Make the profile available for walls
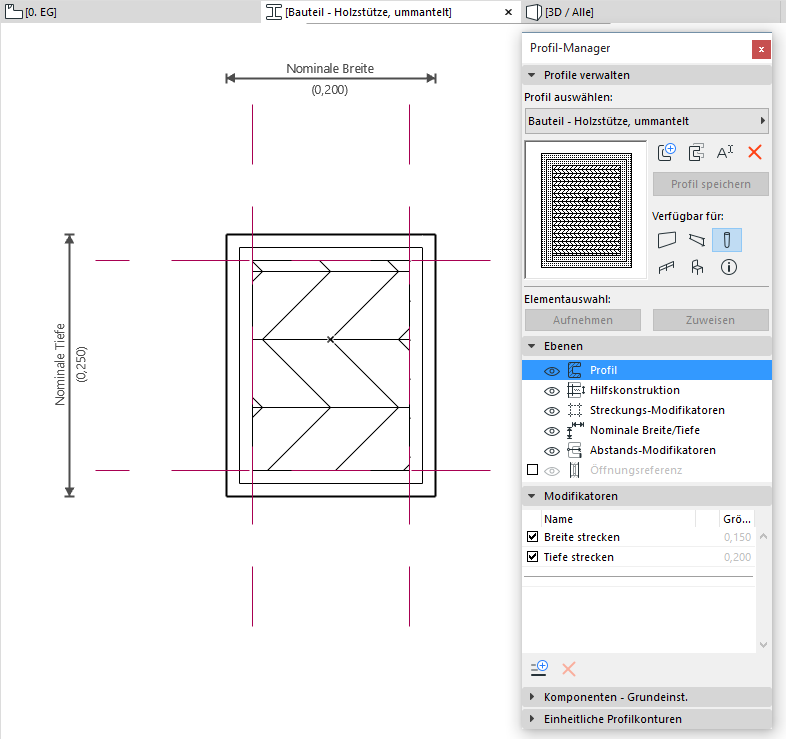Screen dimensions: 786x739 (x=667, y=240)
